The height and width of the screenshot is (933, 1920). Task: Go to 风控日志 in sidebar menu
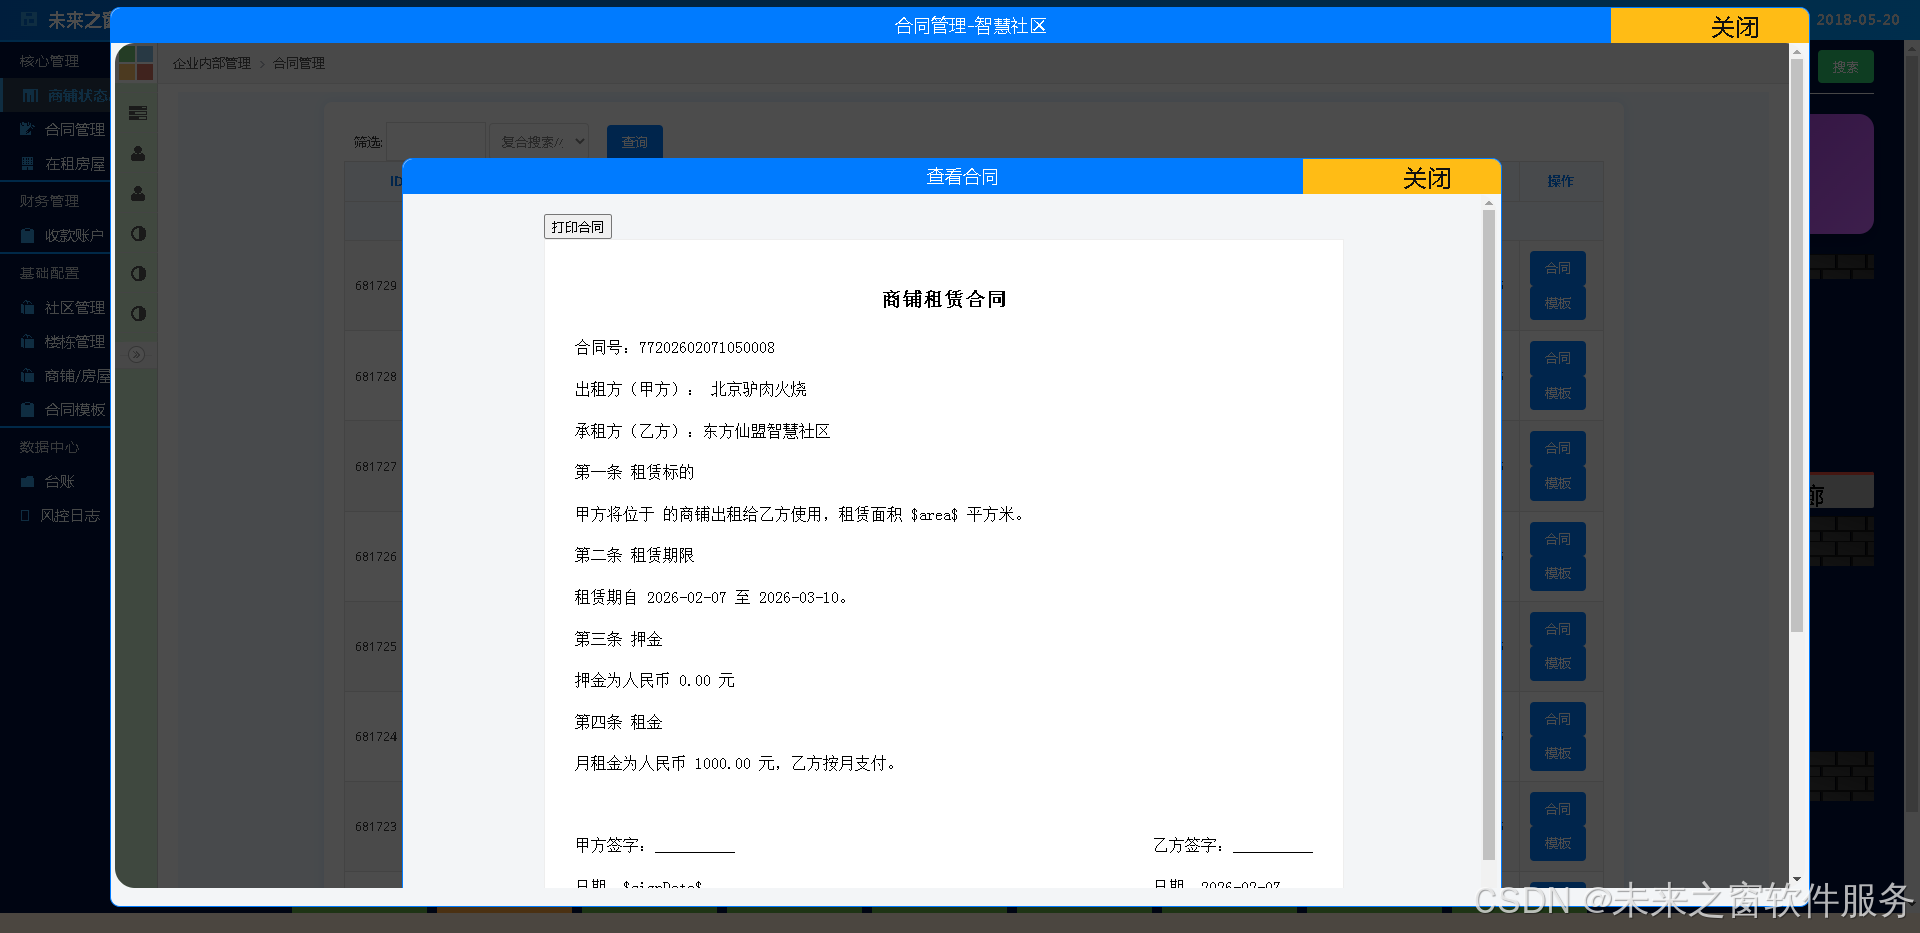click(69, 516)
